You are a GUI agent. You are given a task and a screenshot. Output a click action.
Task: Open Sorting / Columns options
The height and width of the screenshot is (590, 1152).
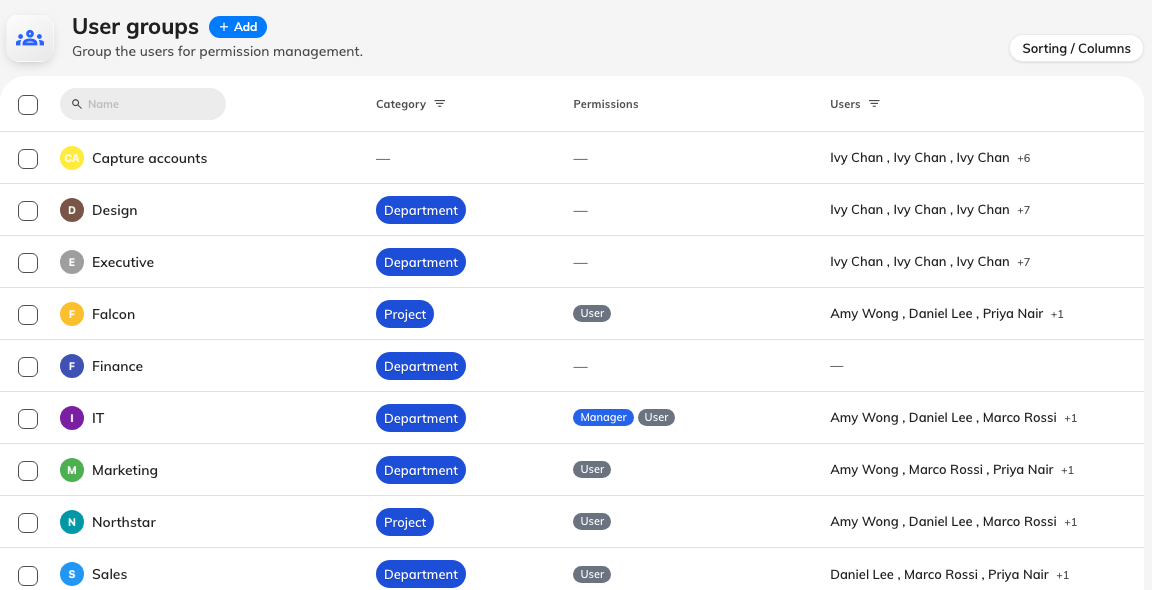point(1076,48)
